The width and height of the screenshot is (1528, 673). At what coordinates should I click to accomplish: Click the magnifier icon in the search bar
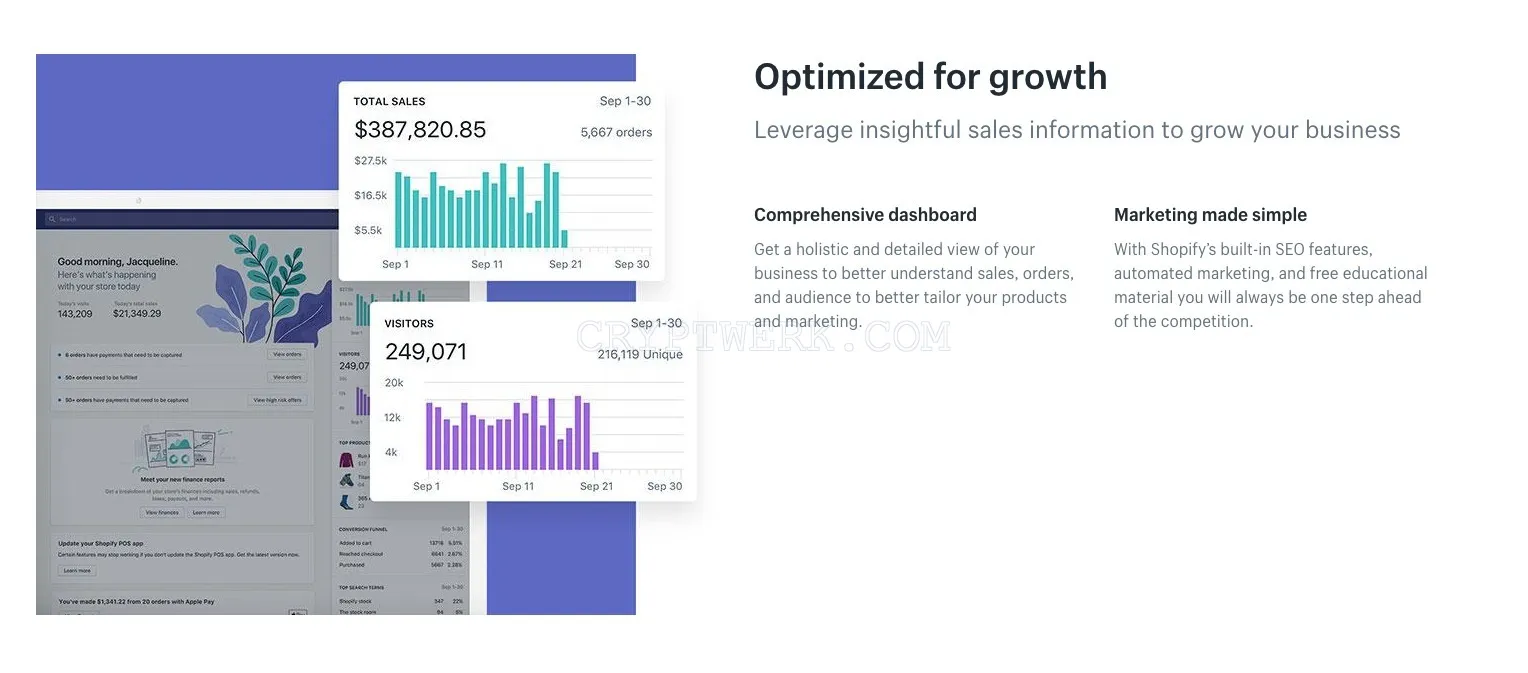[52, 219]
